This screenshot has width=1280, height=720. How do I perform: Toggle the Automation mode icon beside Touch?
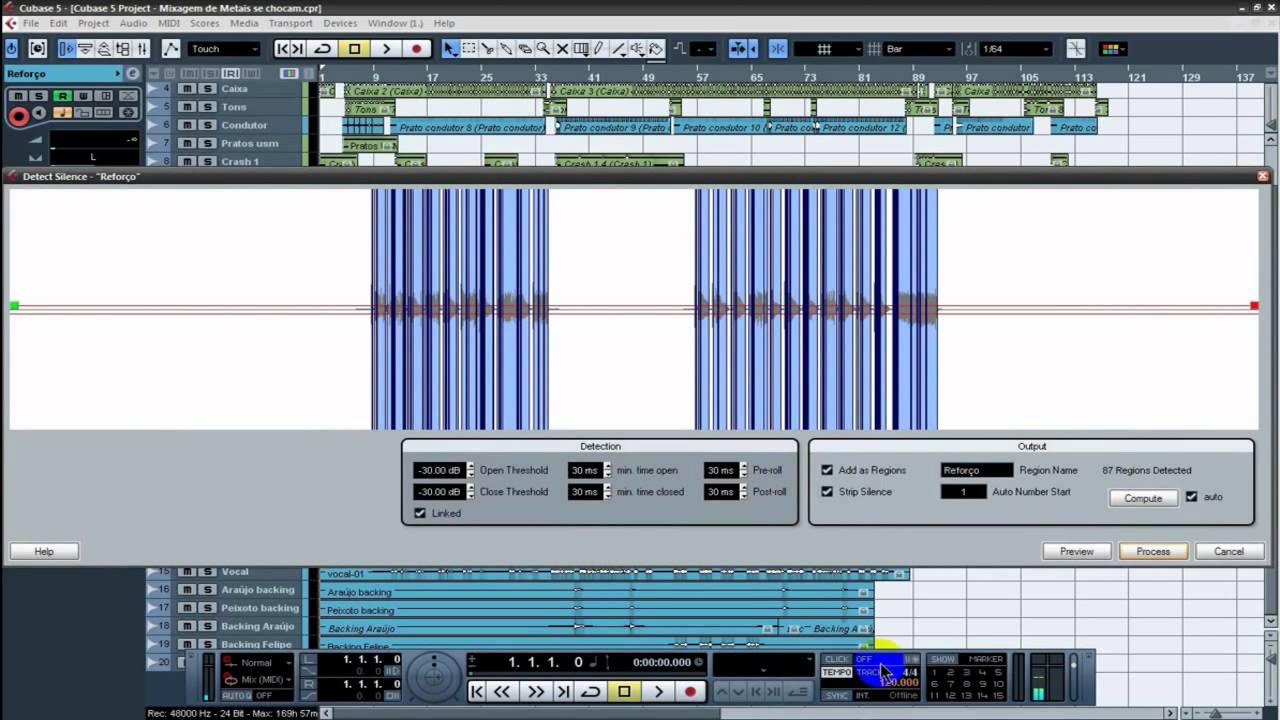coord(171,48)
